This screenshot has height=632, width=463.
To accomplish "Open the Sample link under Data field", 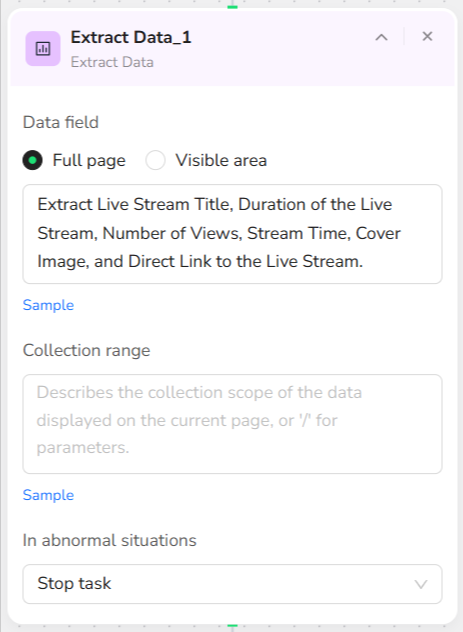I will click(x=48, y=305).
